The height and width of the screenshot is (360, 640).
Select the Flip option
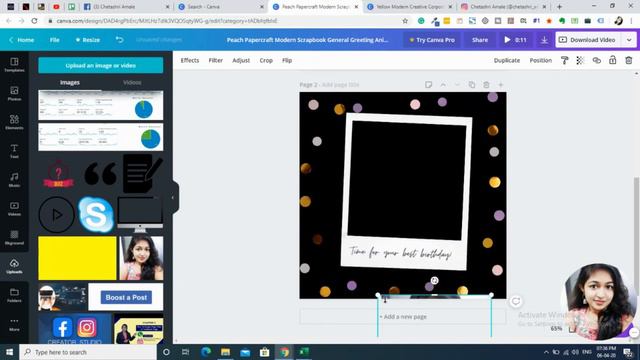(x=287, y=60)
